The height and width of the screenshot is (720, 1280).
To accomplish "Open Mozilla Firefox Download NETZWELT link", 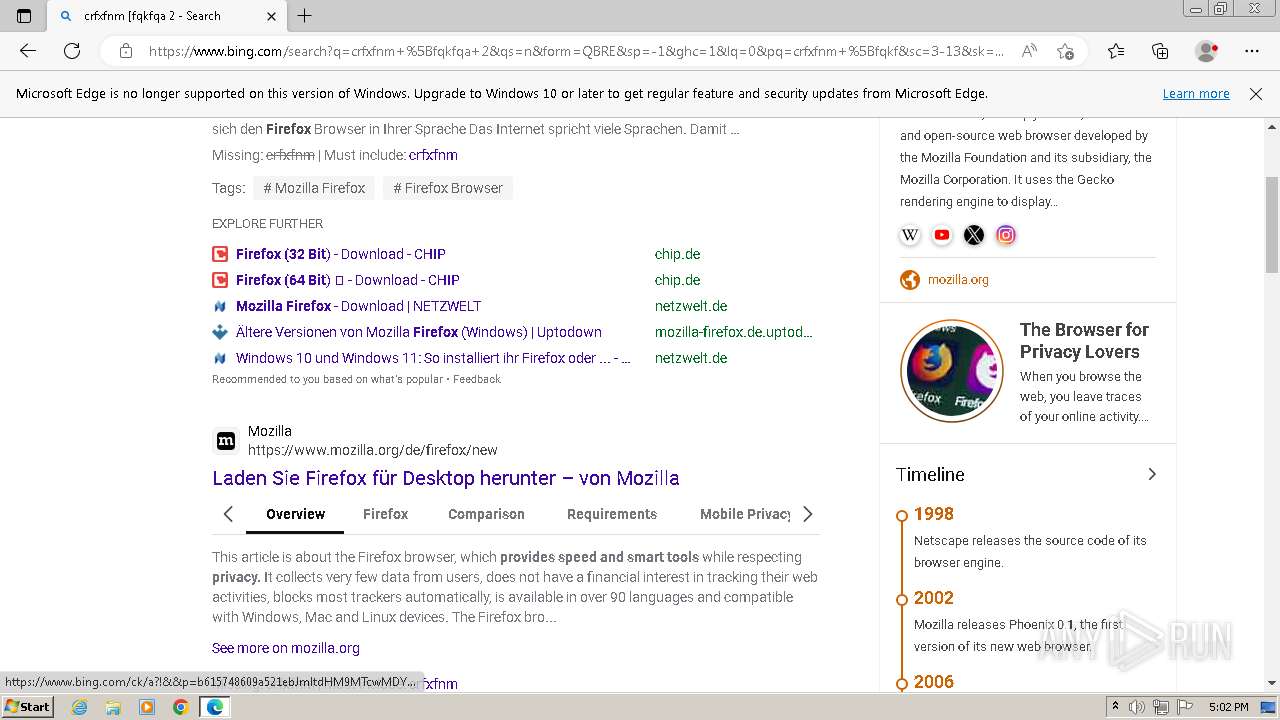I will [358, 306].
